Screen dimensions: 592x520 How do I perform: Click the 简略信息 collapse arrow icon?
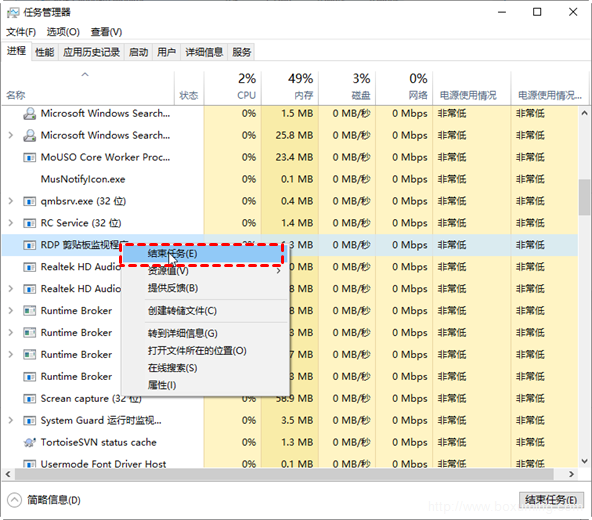point(14,500)
